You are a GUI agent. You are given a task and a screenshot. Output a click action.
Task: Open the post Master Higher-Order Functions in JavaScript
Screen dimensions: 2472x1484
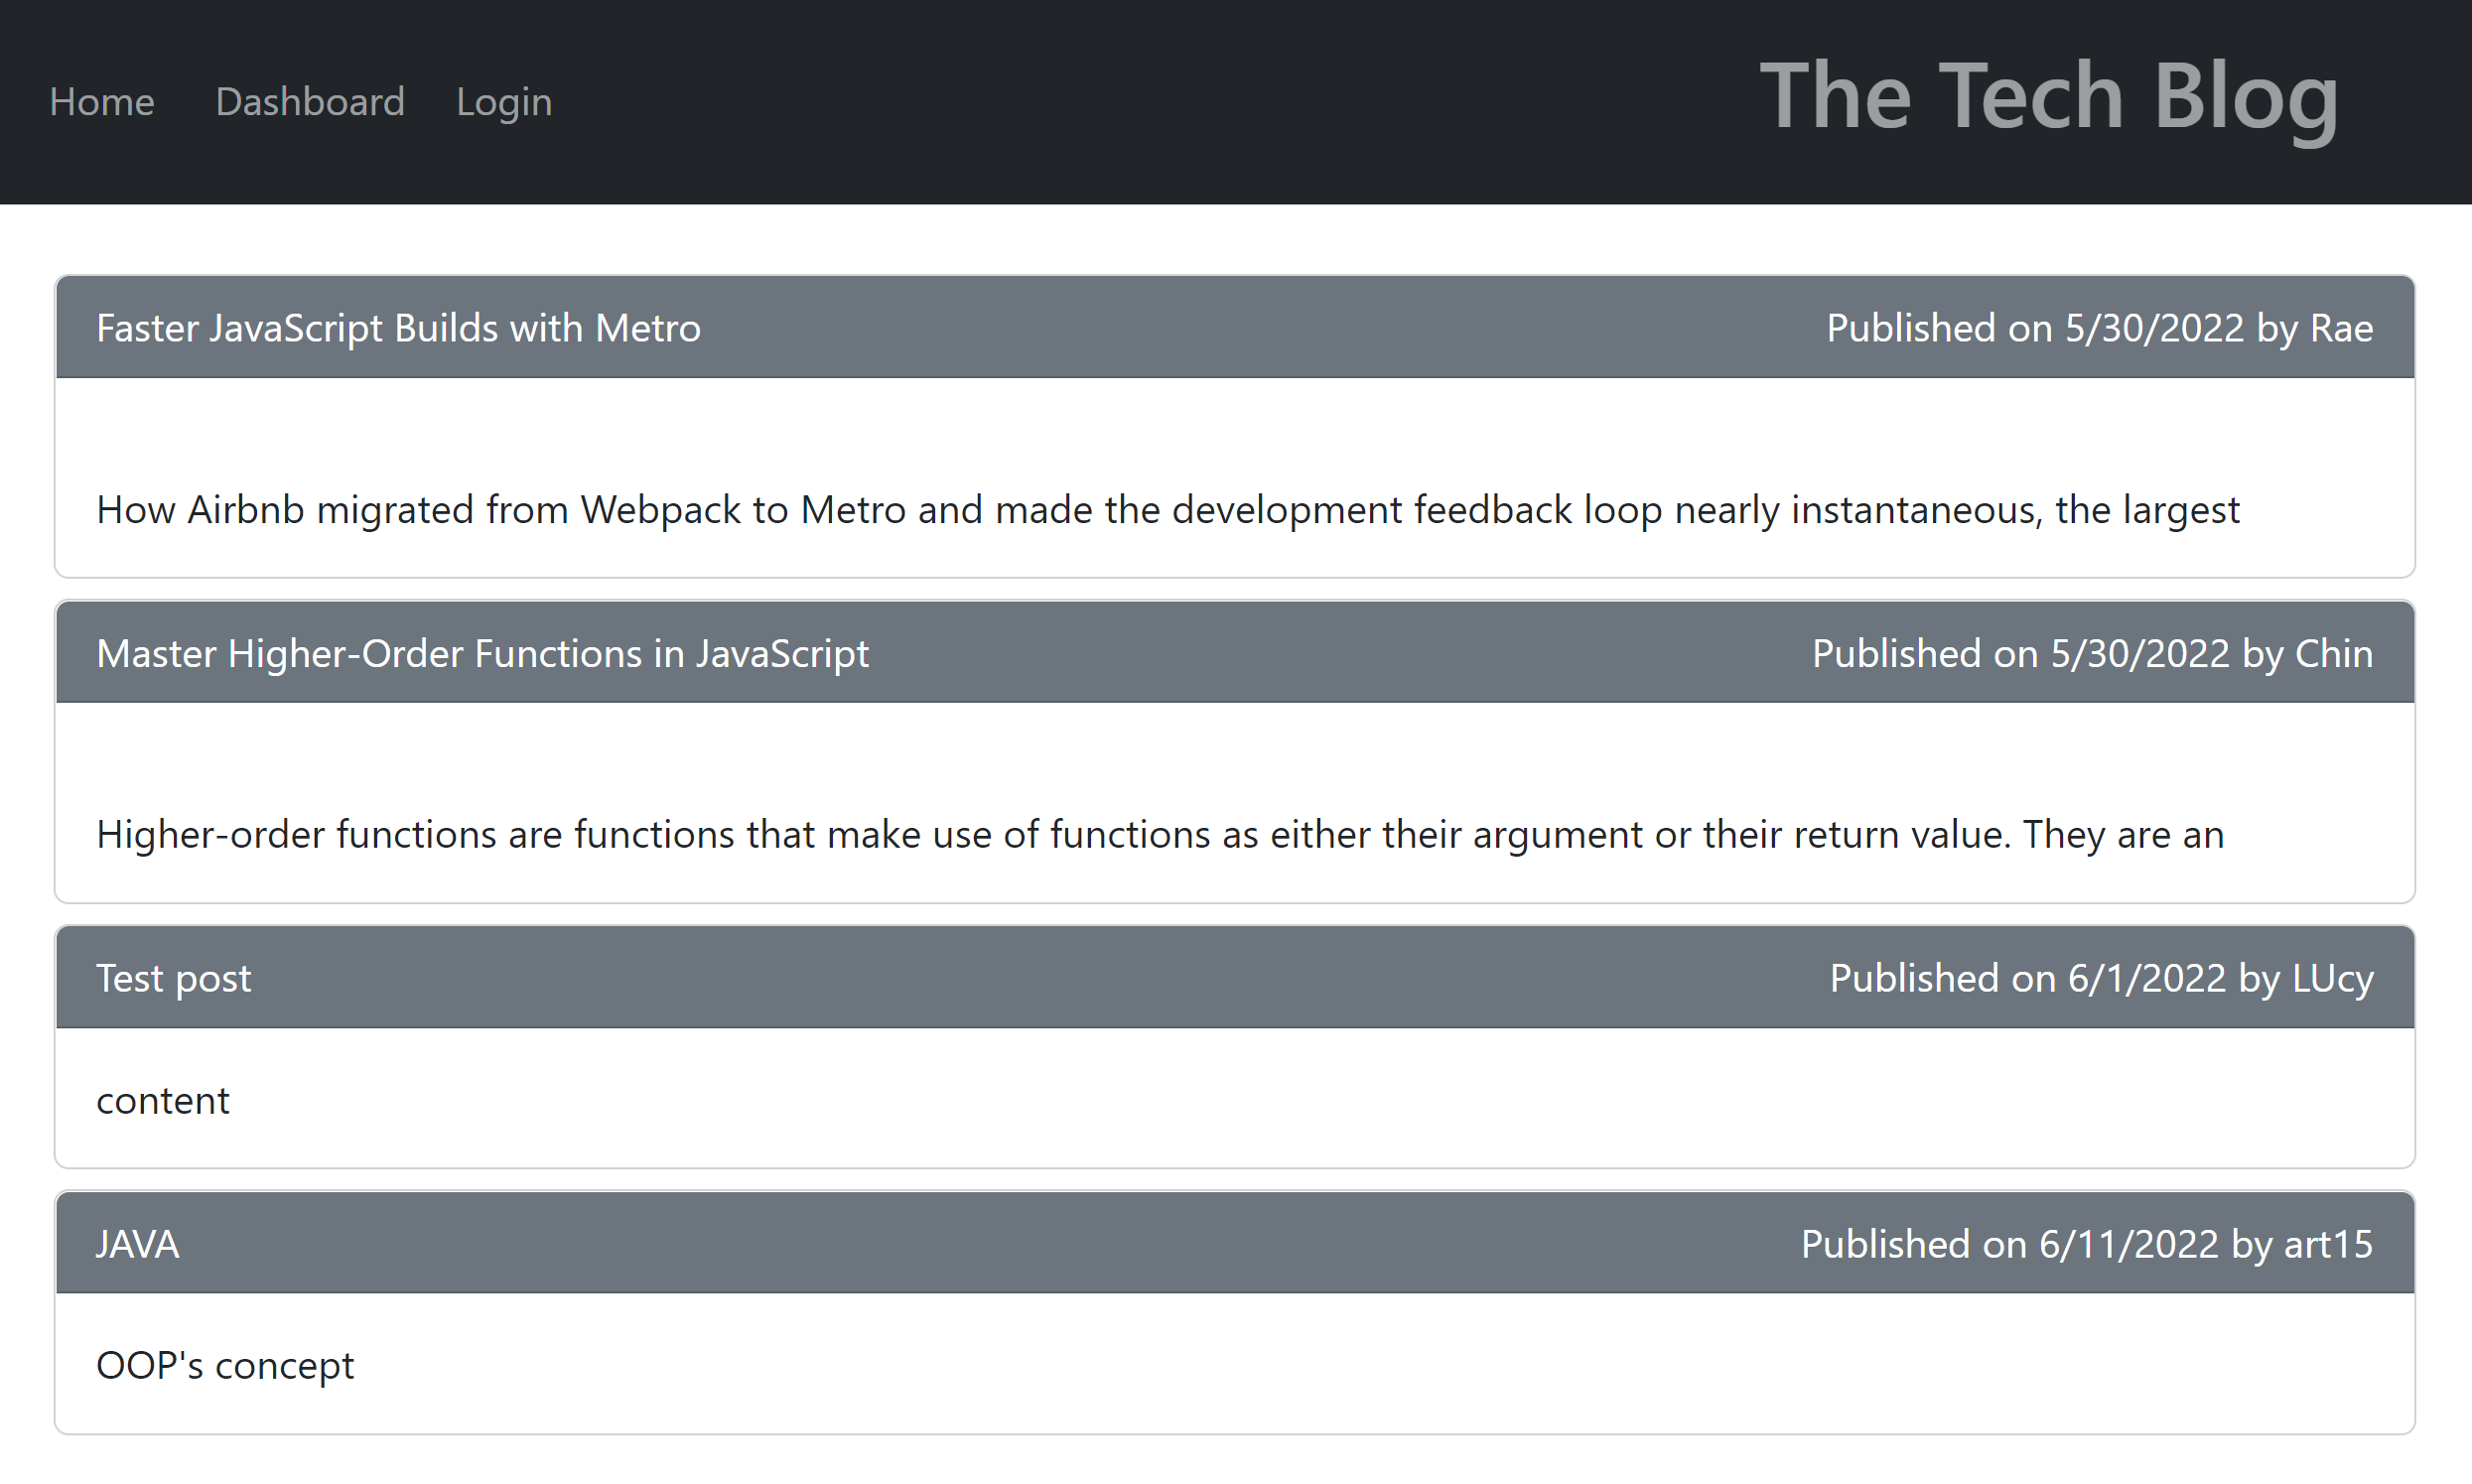click(x=482, y=652)
